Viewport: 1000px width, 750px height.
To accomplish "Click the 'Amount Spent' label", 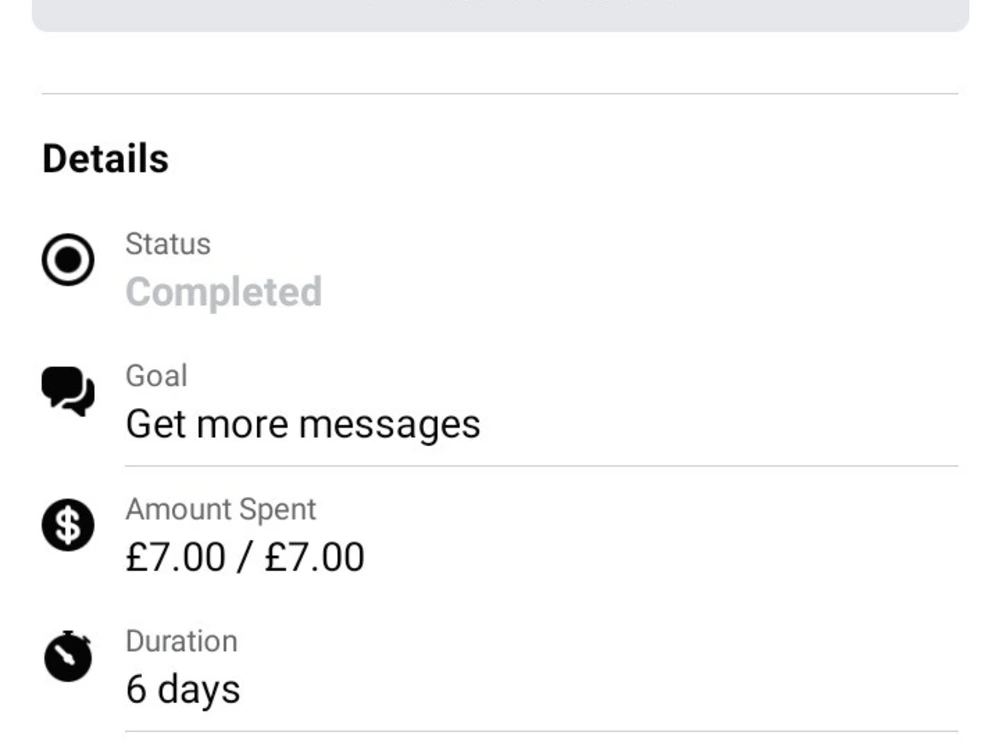I will point(221,509).
